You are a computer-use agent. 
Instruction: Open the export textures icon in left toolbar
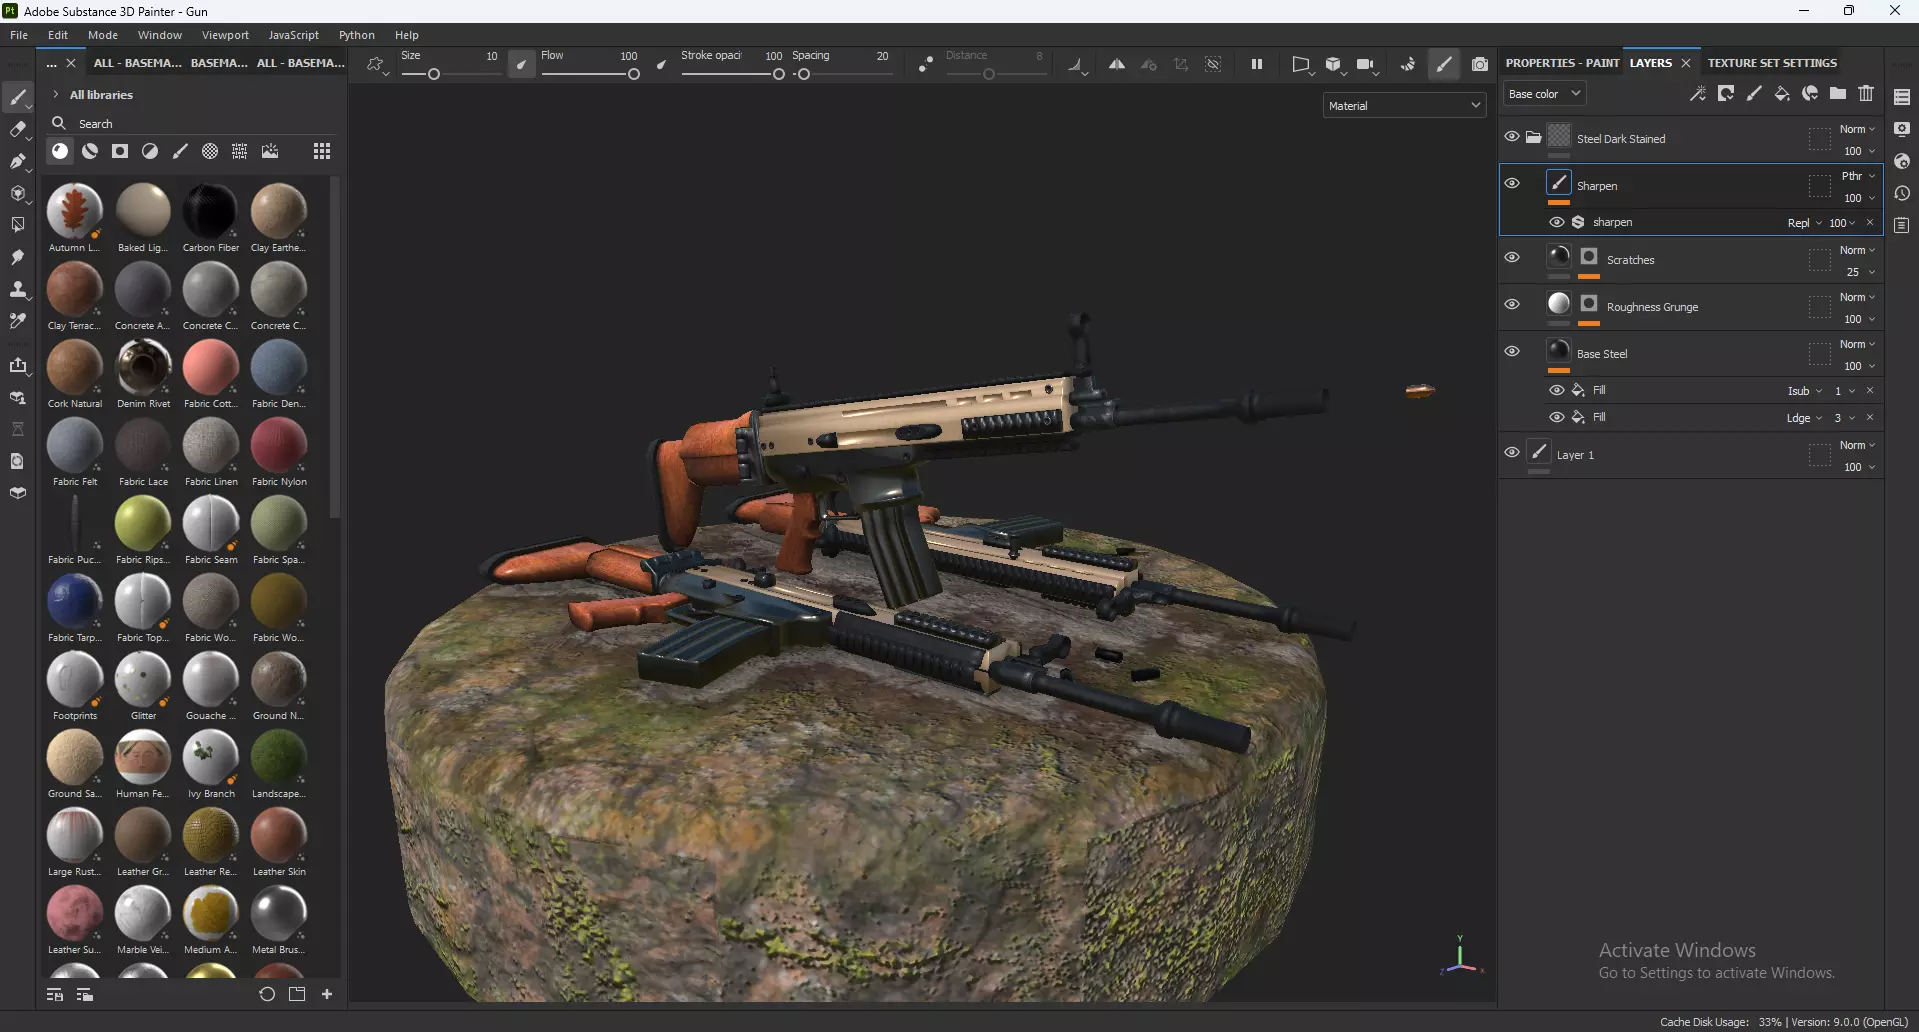tap(18, 365)
